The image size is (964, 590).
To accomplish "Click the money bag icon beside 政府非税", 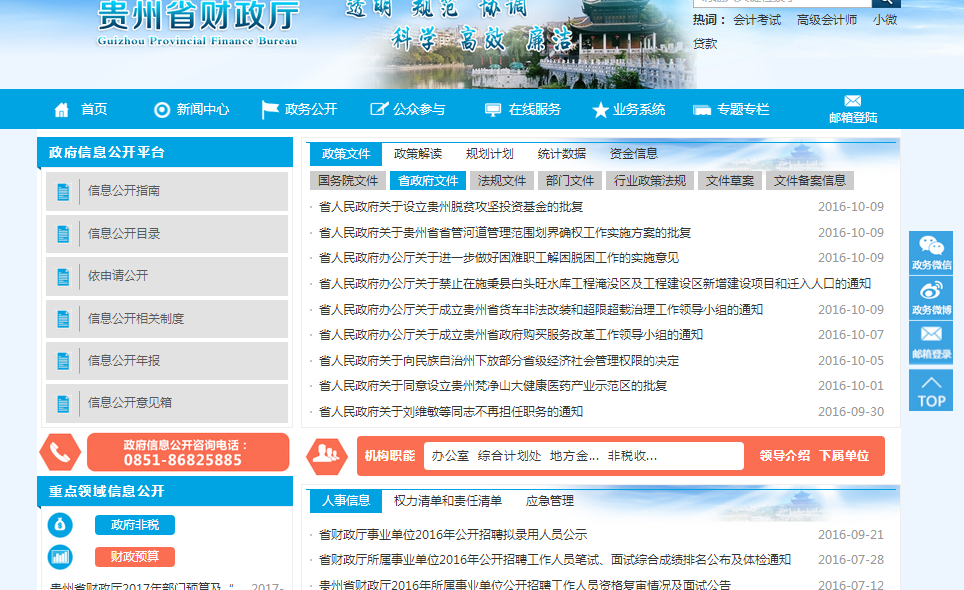I will click(x=60, y=525).
